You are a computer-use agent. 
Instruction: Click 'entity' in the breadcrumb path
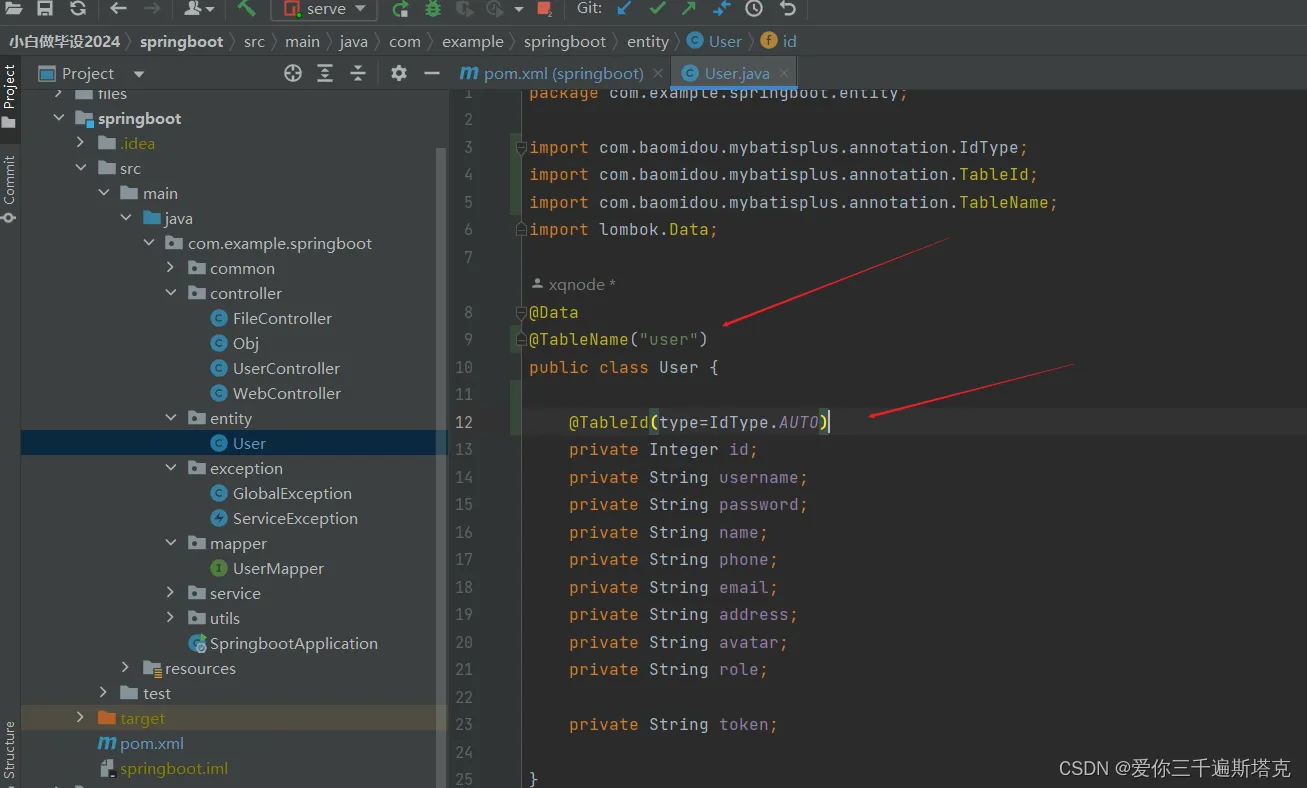click(647, 41)
